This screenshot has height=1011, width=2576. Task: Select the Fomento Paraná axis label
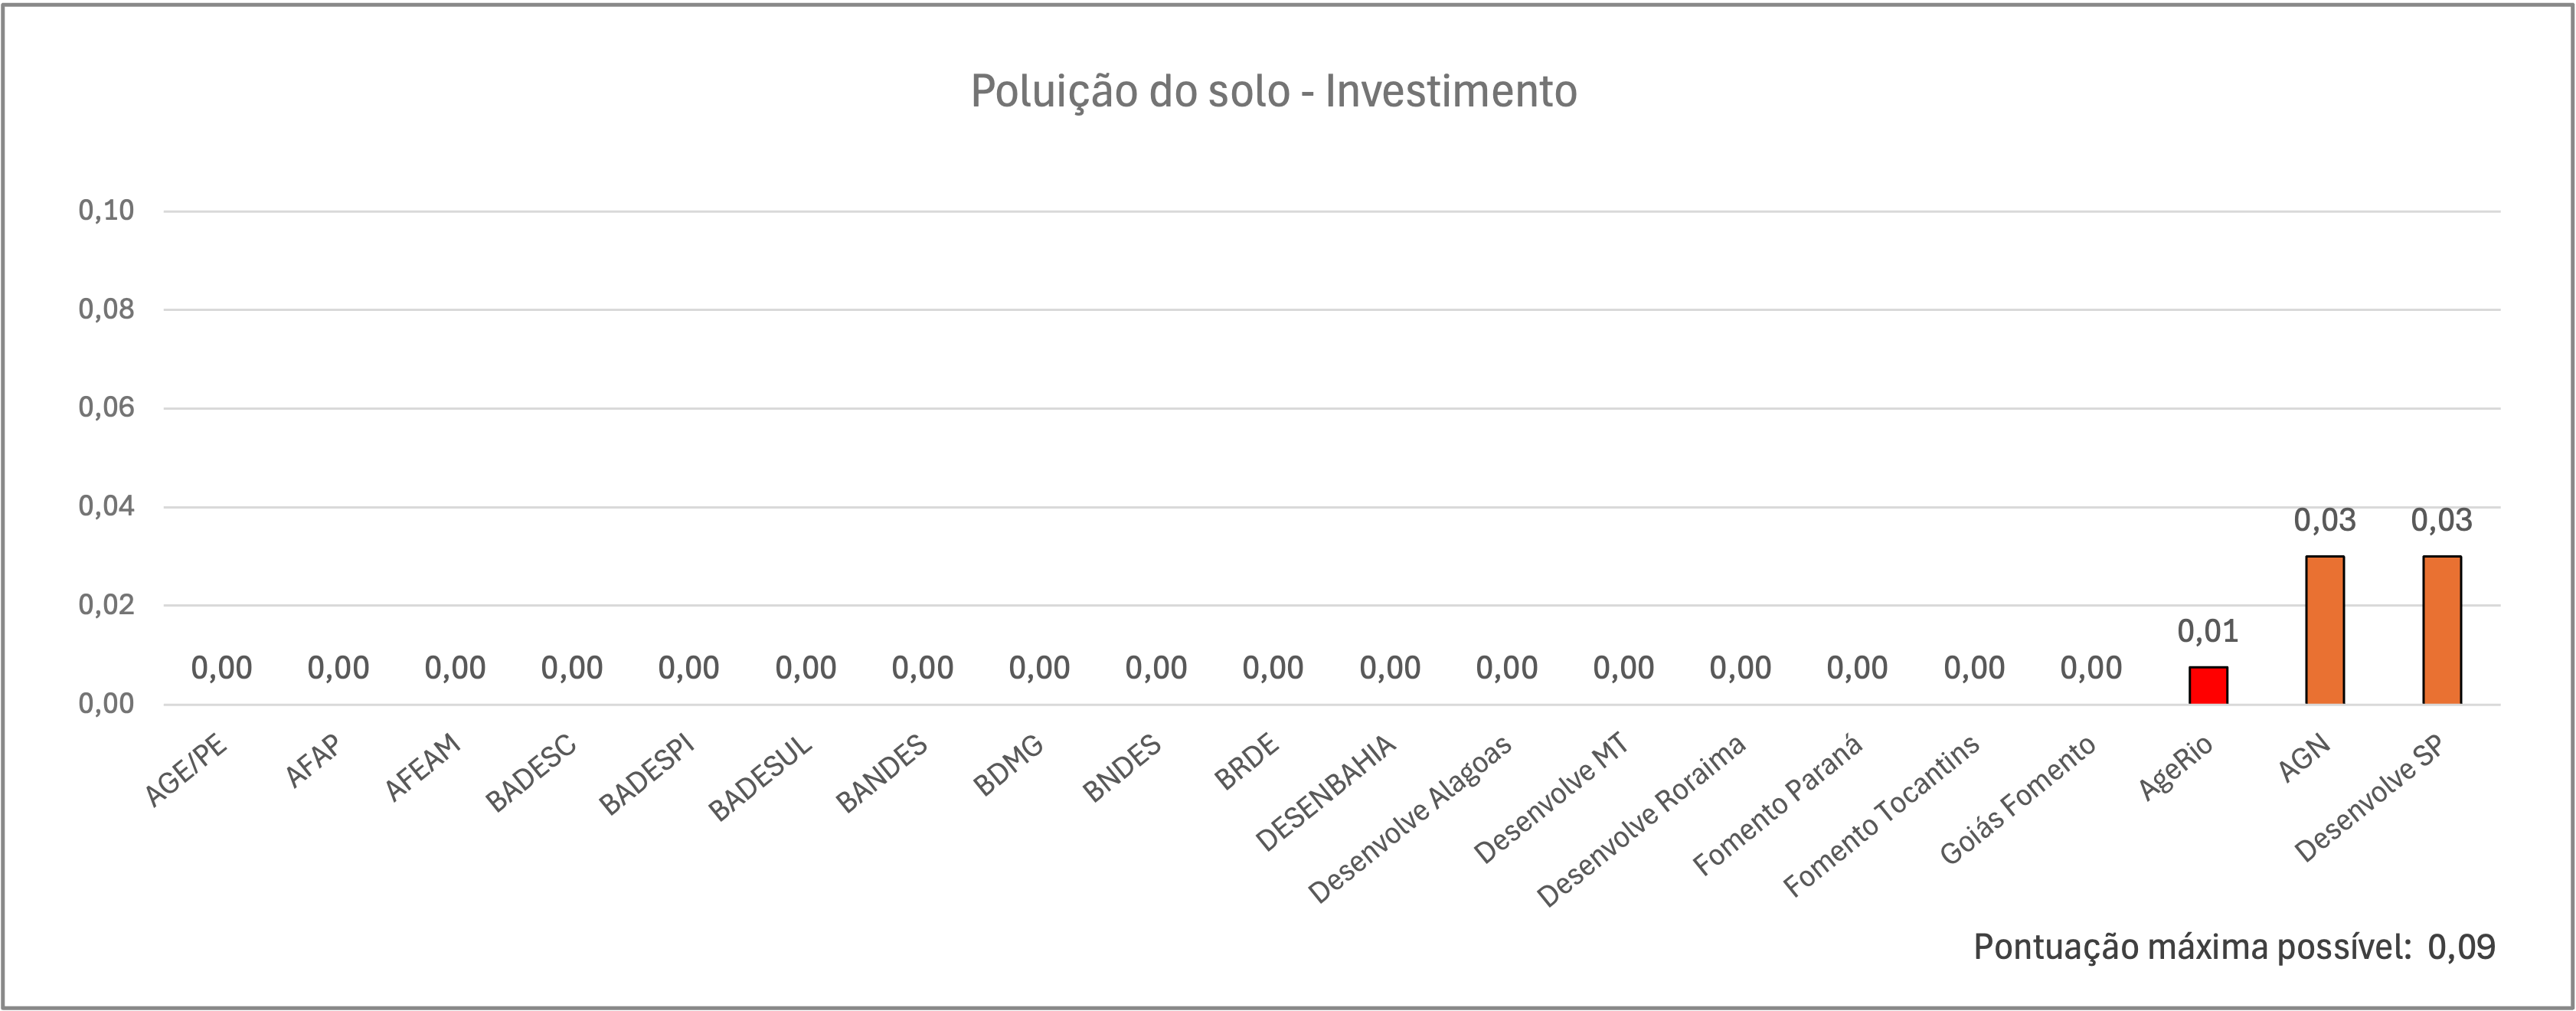(1778, 806)
